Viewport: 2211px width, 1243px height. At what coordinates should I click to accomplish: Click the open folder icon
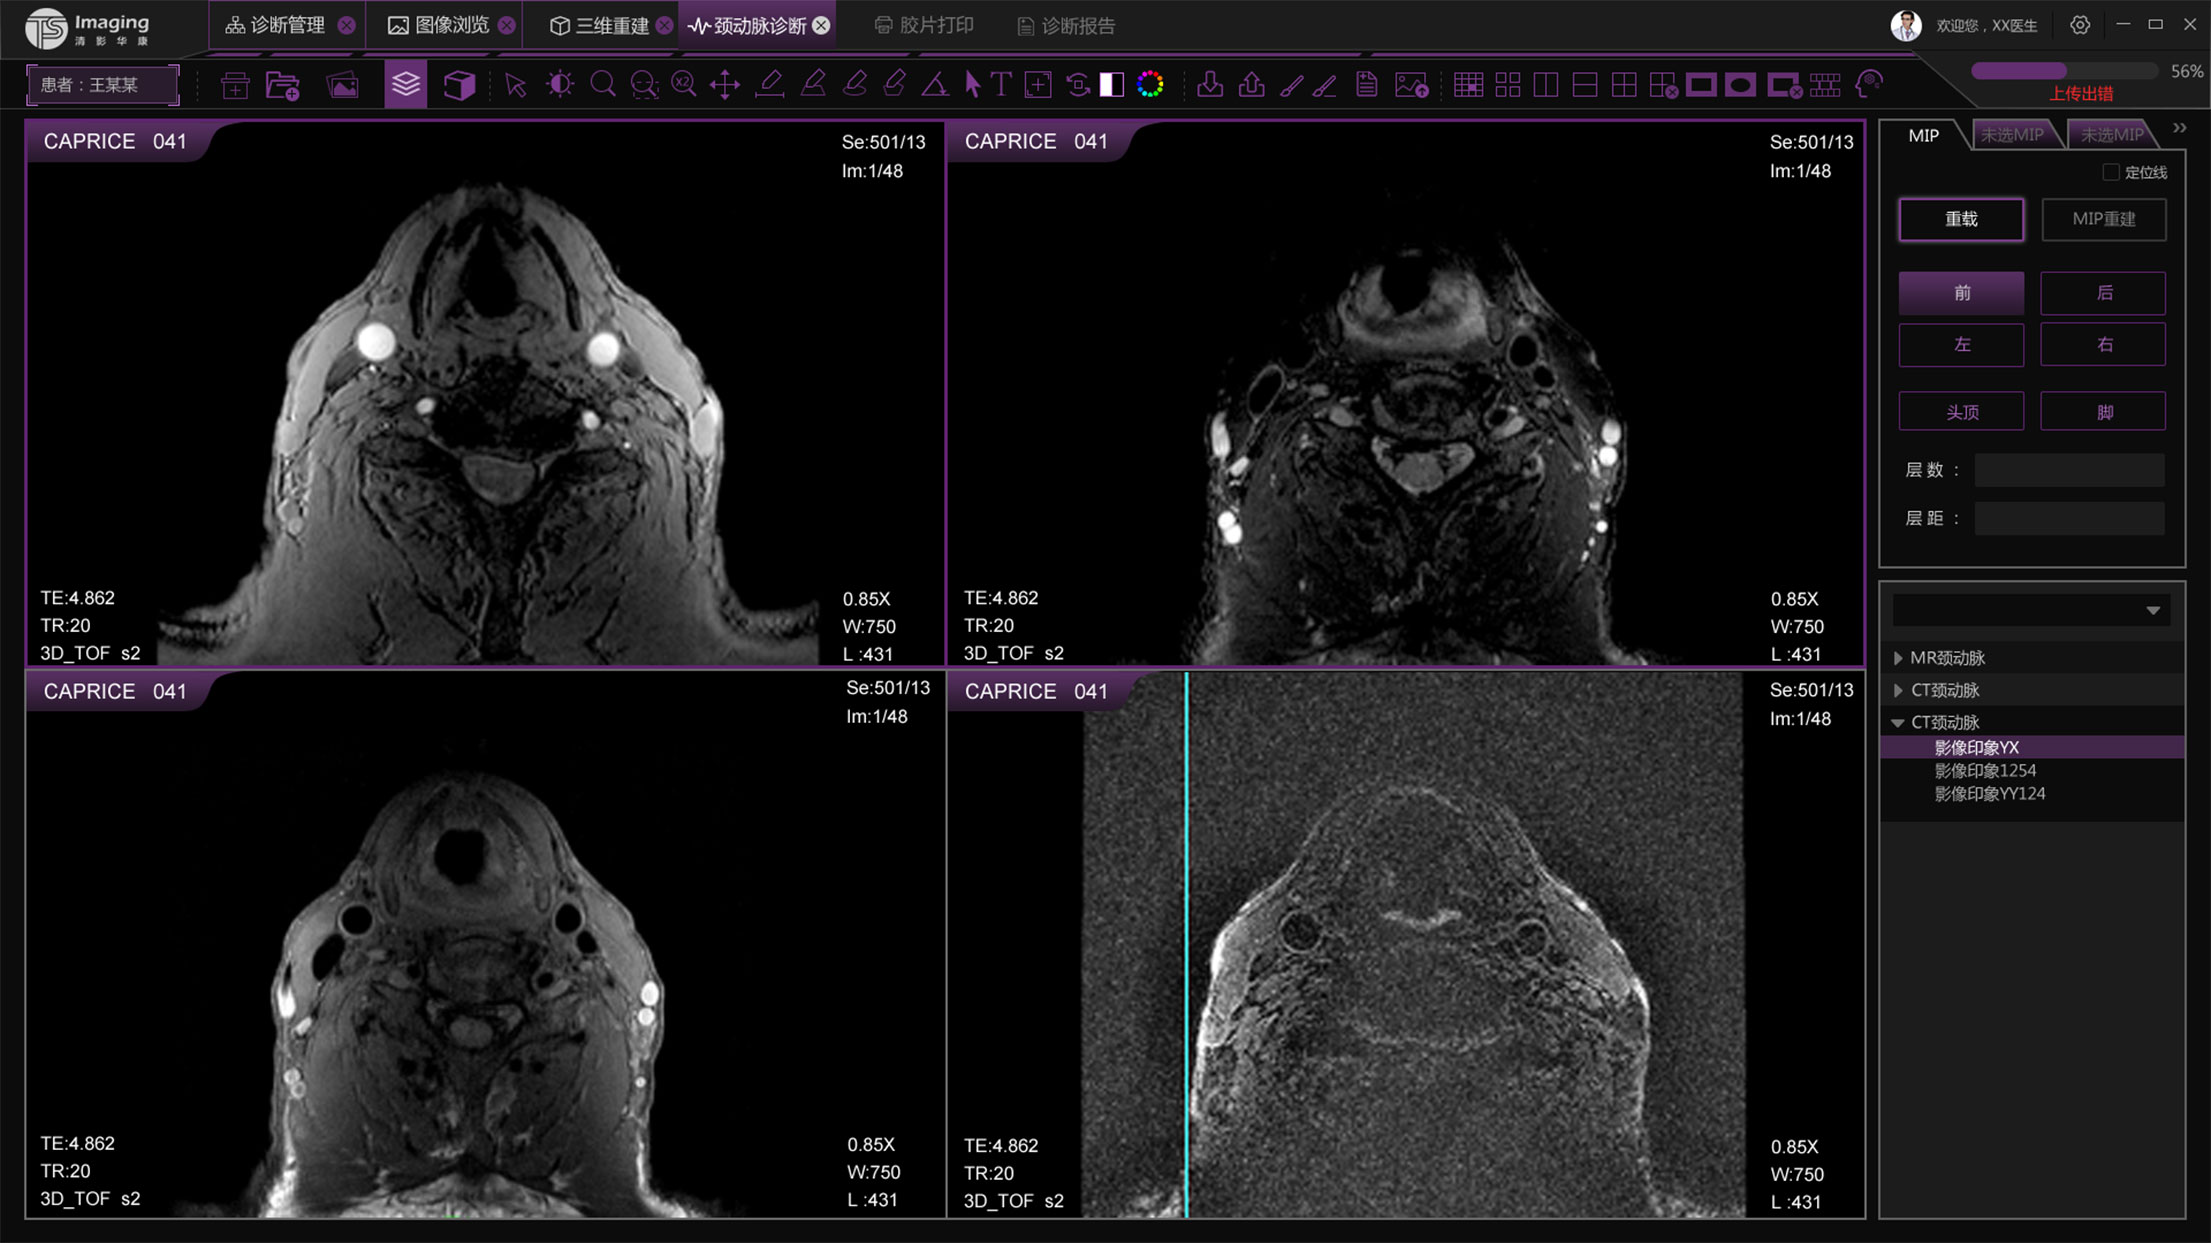pyautogui.click(x=283, y=86)
